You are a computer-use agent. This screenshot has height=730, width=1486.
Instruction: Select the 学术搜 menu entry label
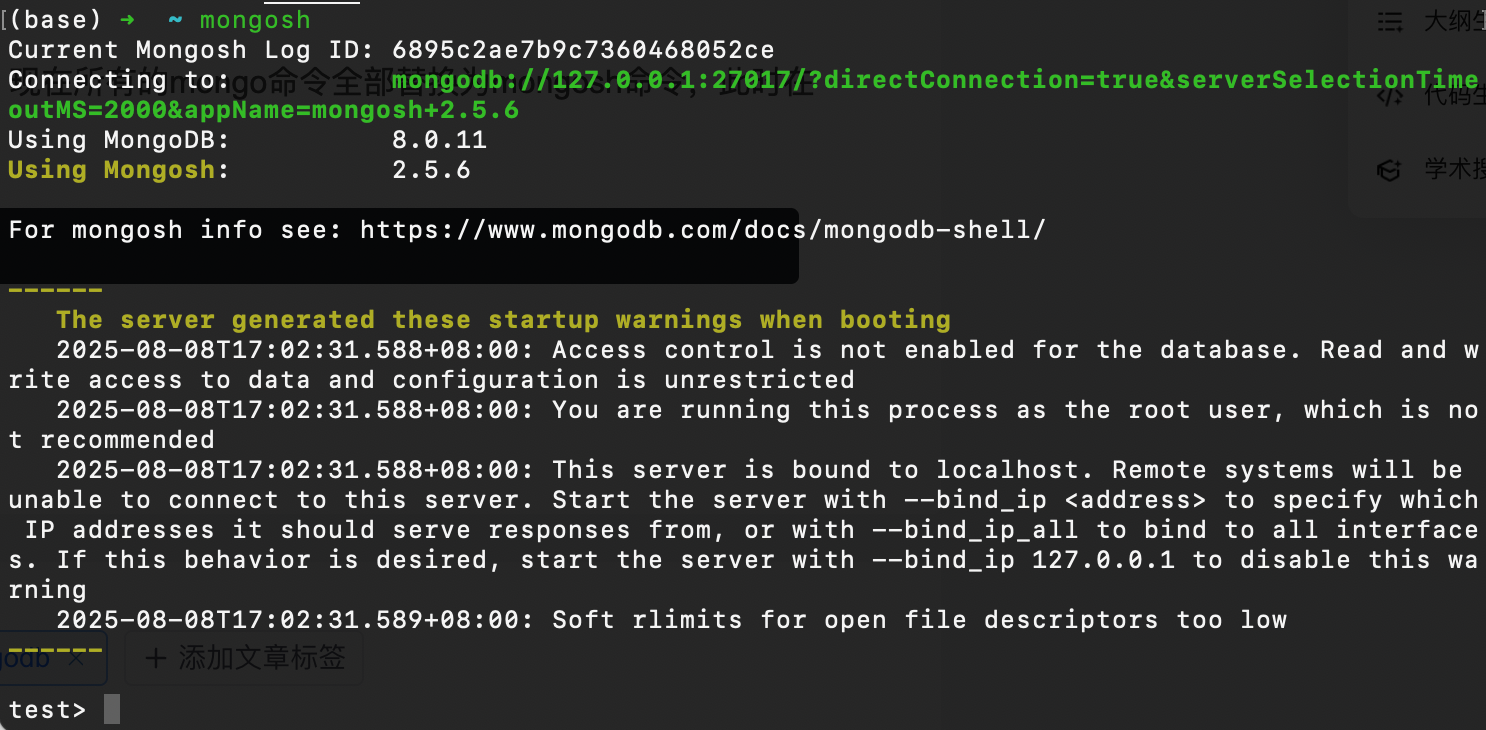[x=1454, y=170]
